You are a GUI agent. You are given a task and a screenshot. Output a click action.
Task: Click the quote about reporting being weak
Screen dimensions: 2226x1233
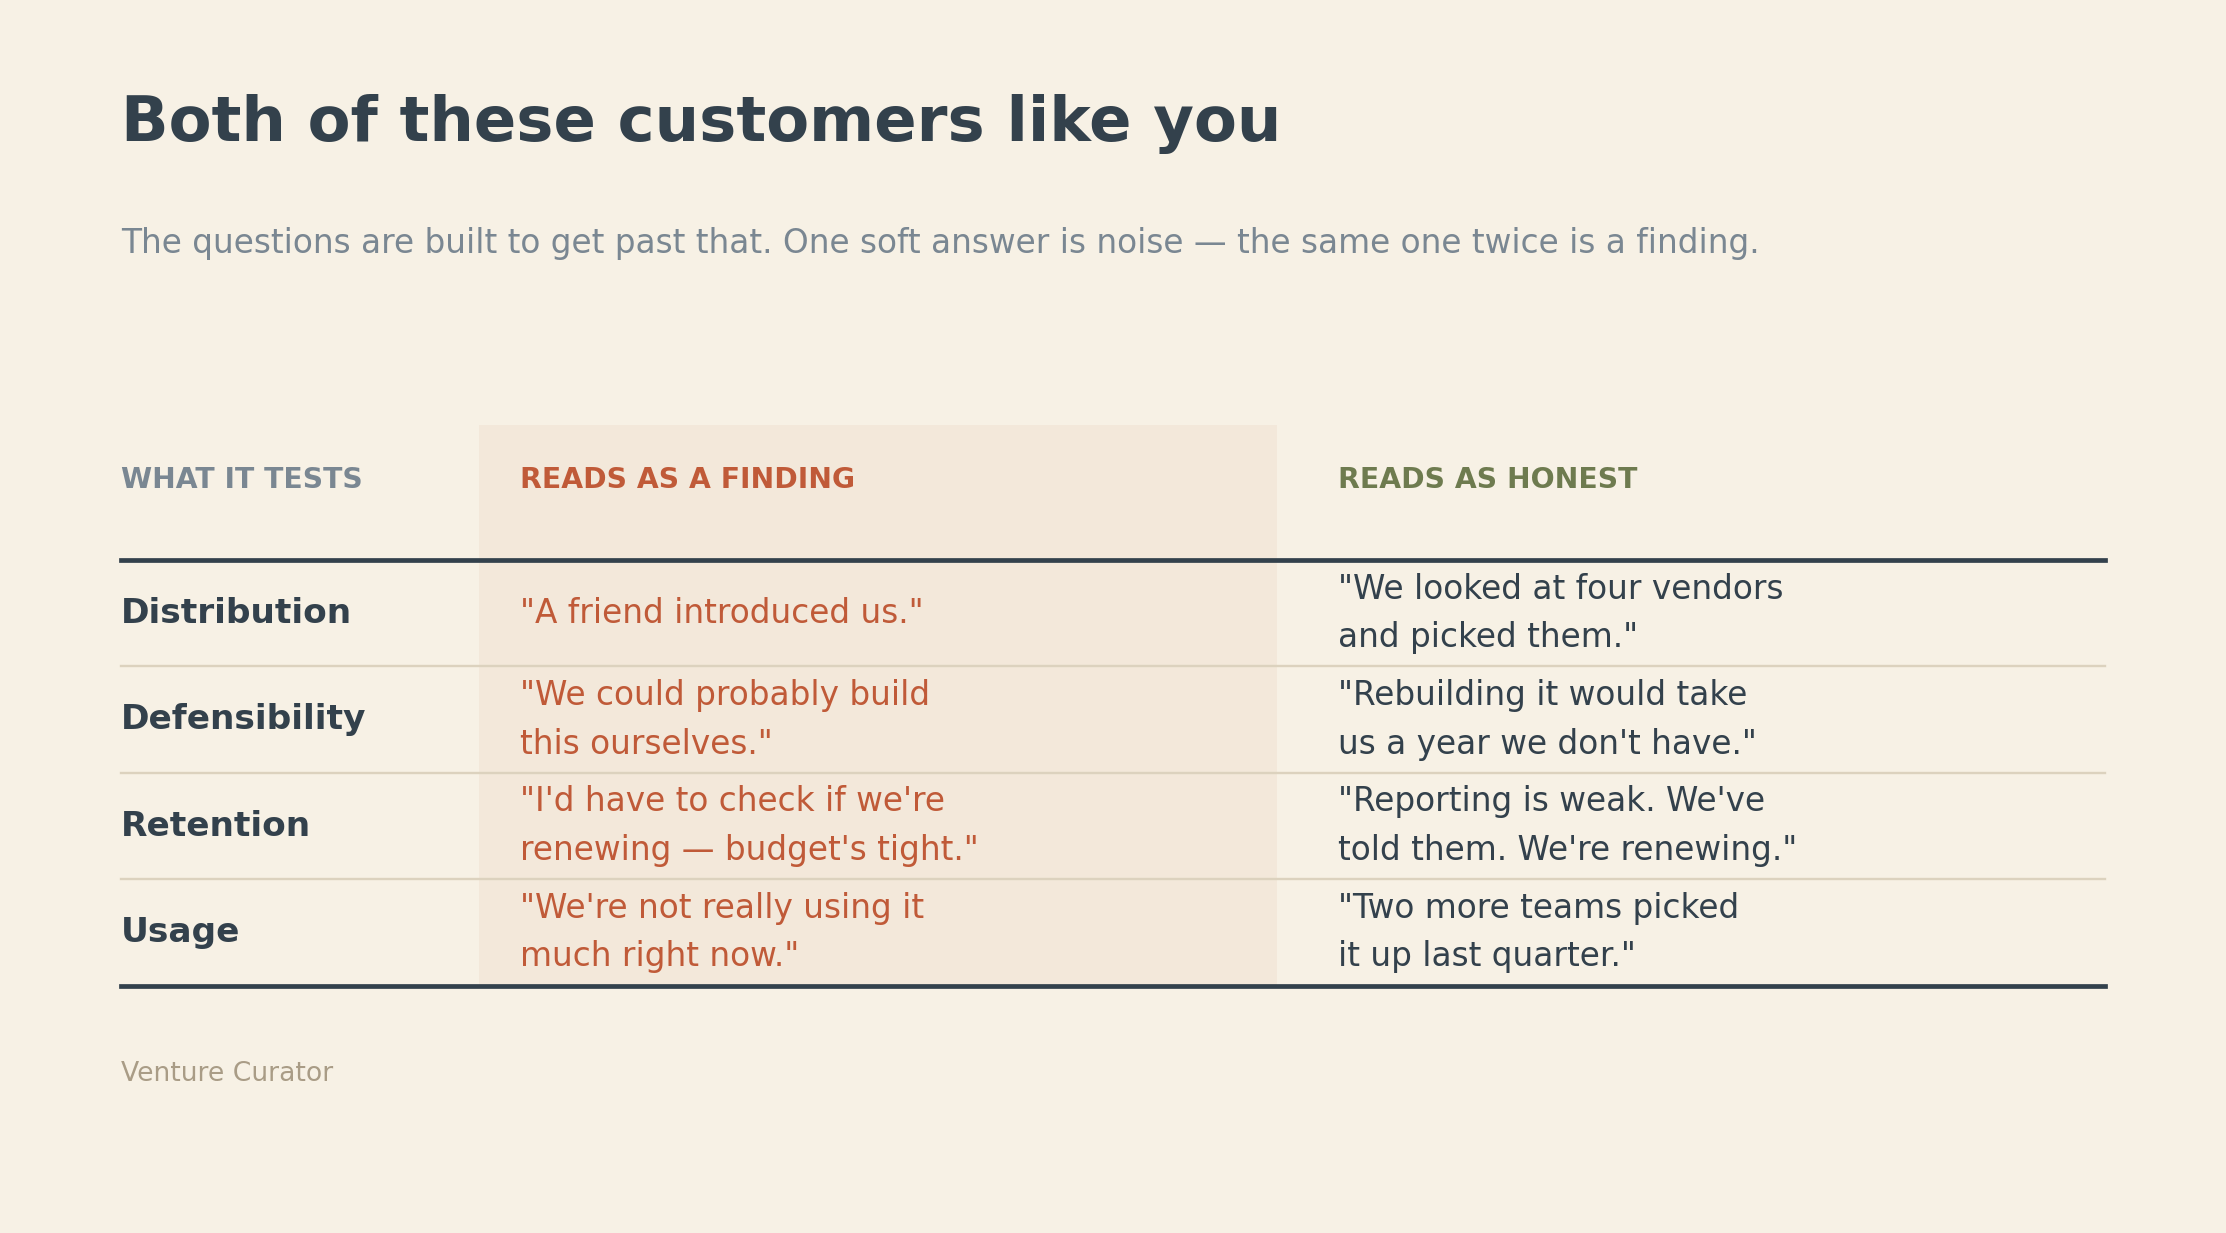pyautogui.click(x=1567, y=825)
